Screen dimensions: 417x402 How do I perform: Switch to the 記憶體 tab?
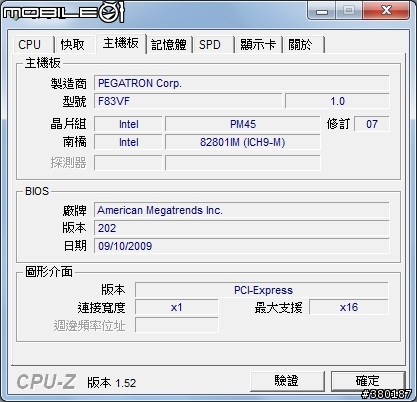pos(169,45)
